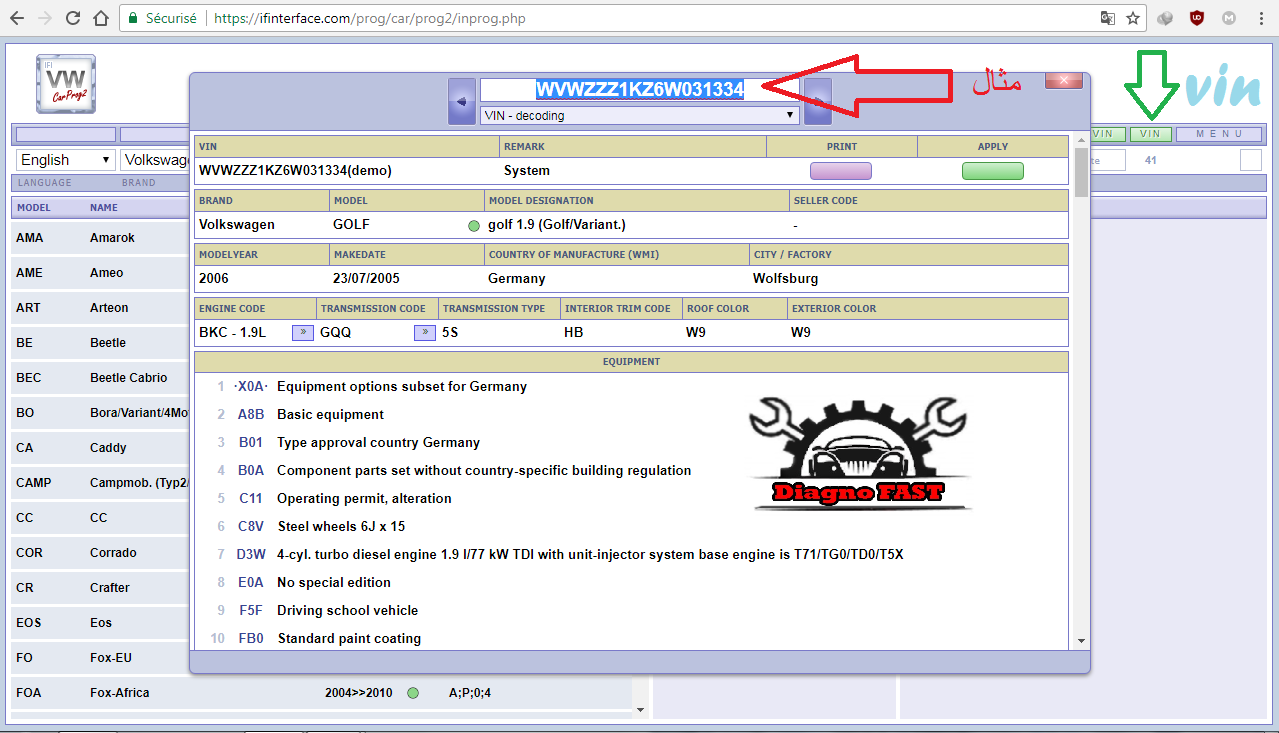Click the previous arrow left of VIN field

pos(461,101)
